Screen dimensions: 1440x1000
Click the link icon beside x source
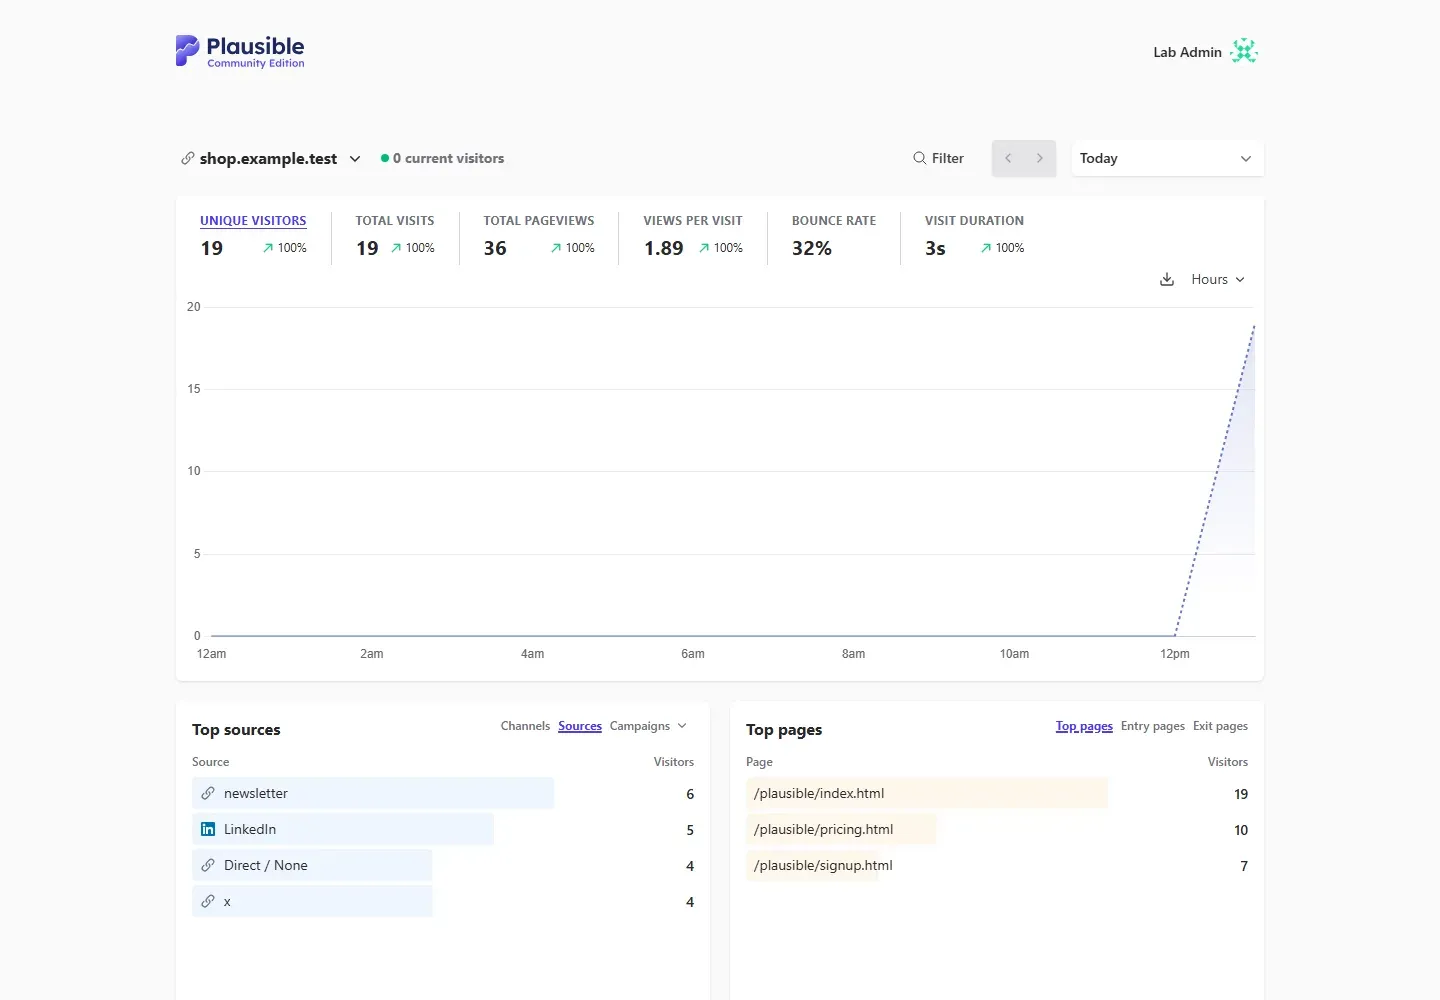[x=208, y=901]
